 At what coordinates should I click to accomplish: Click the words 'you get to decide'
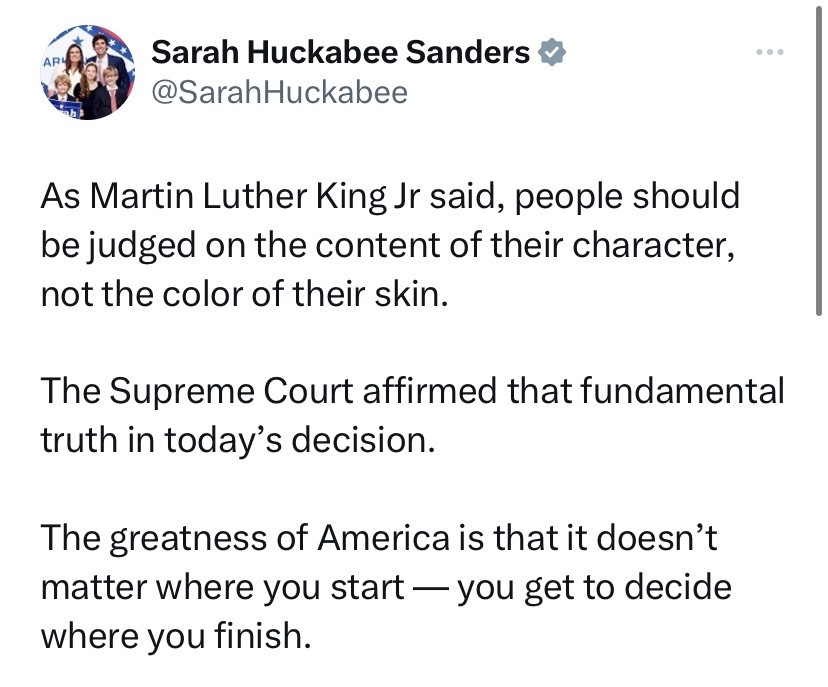595,586
